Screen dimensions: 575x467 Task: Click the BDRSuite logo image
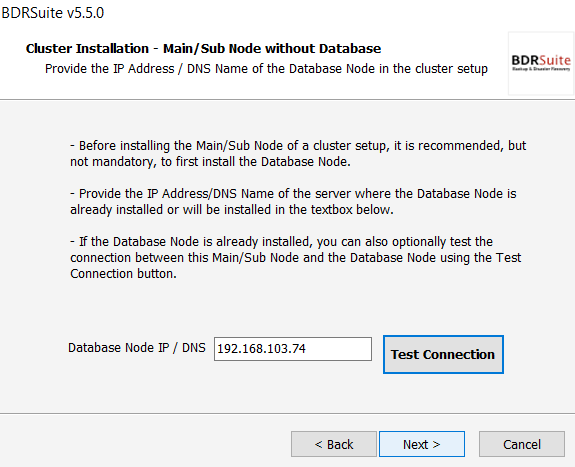[x=541, y=63]
